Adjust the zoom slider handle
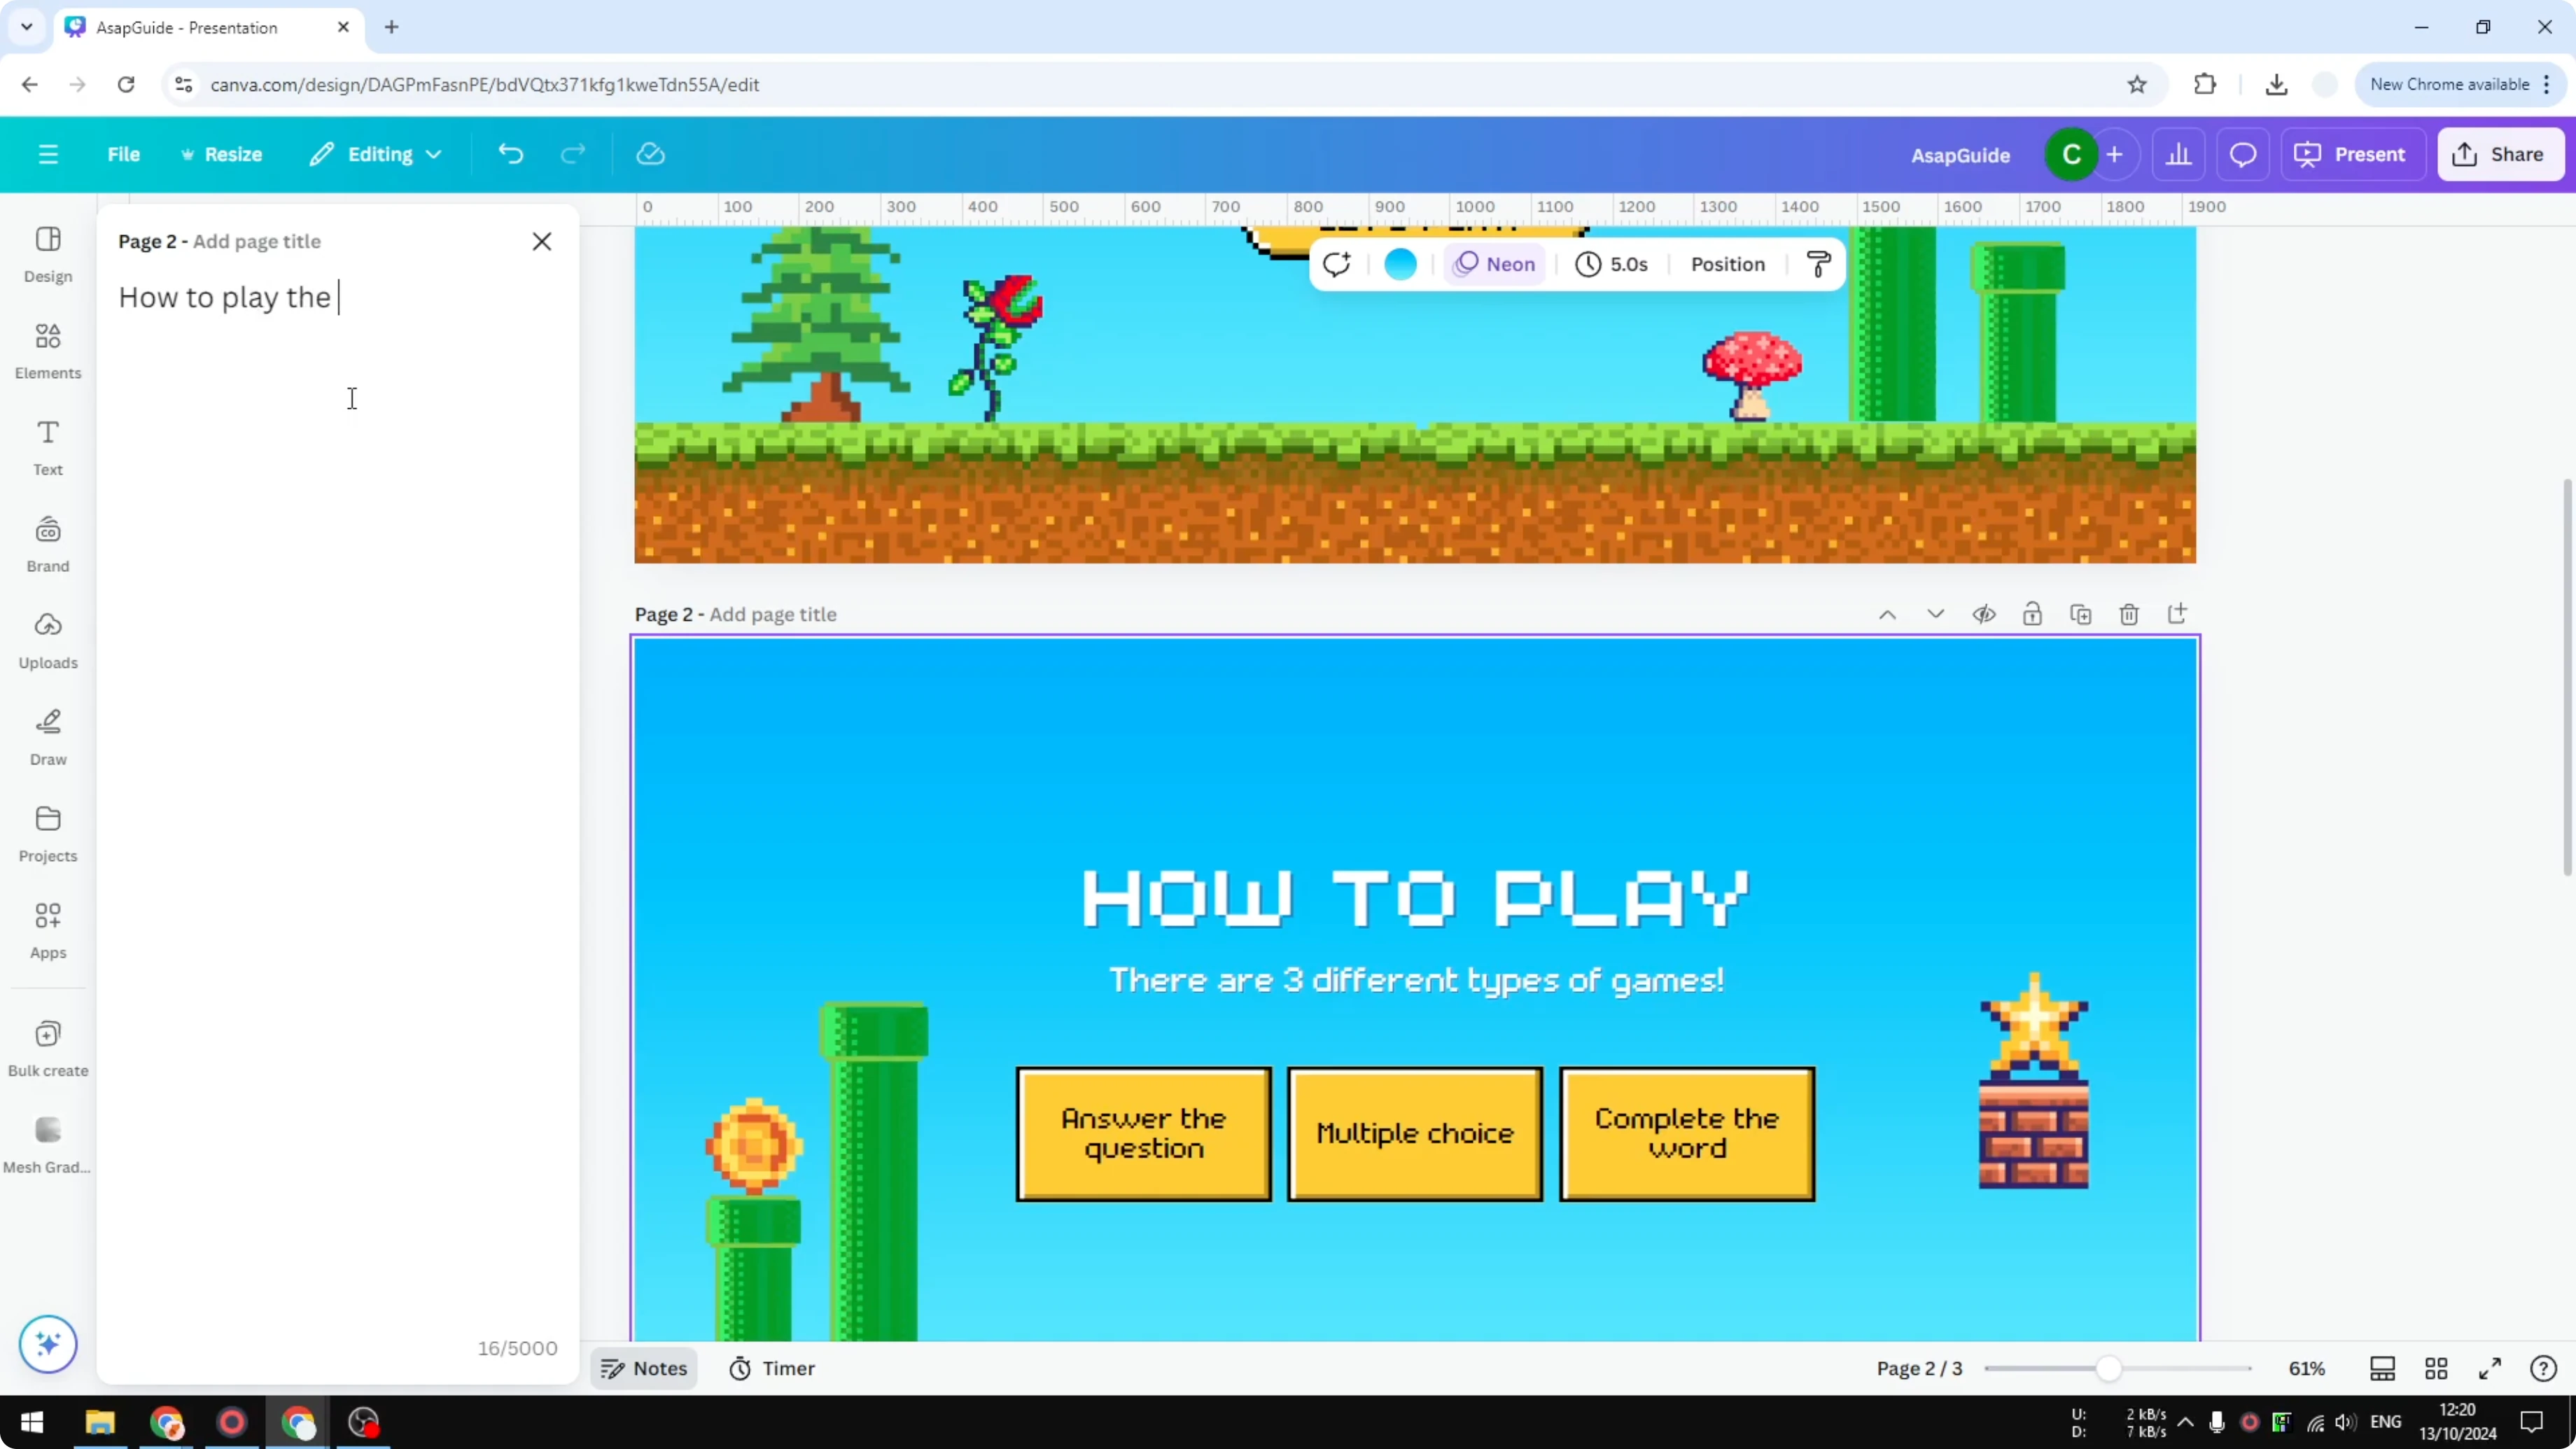The height and width of the screenshot is (1449, 2576). click(x=2108, y=1368)
